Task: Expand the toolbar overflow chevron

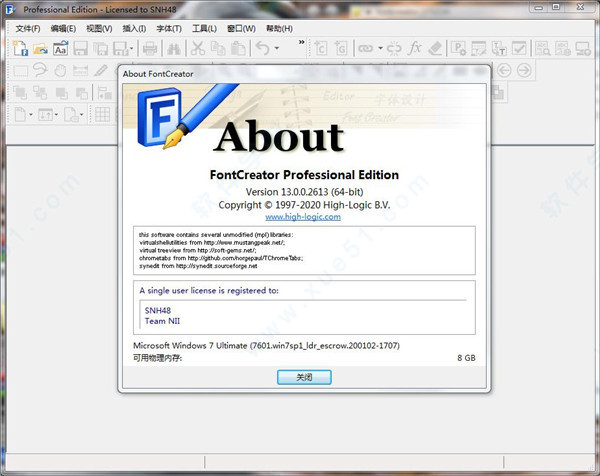Action: coord(302,42)
